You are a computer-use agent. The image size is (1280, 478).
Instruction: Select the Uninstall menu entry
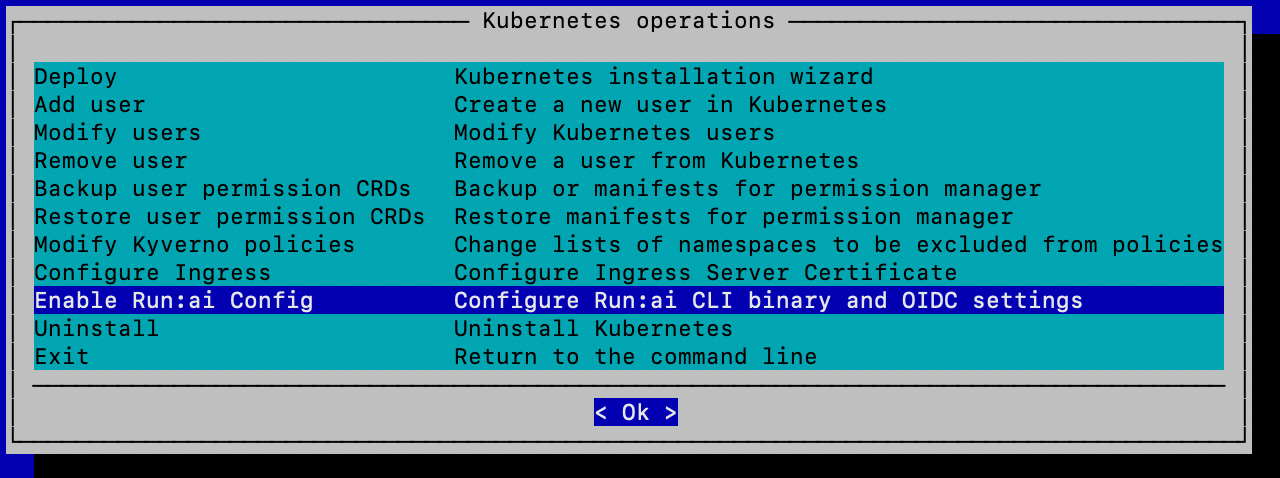tap(97, 329)
